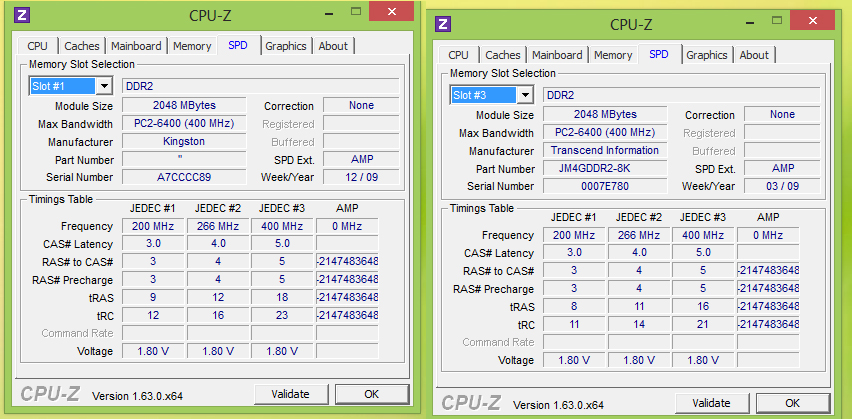This screenshot has height=419, width=852.
Task: Click the Kingston manufacturer field
Action: tap(184, 141)
